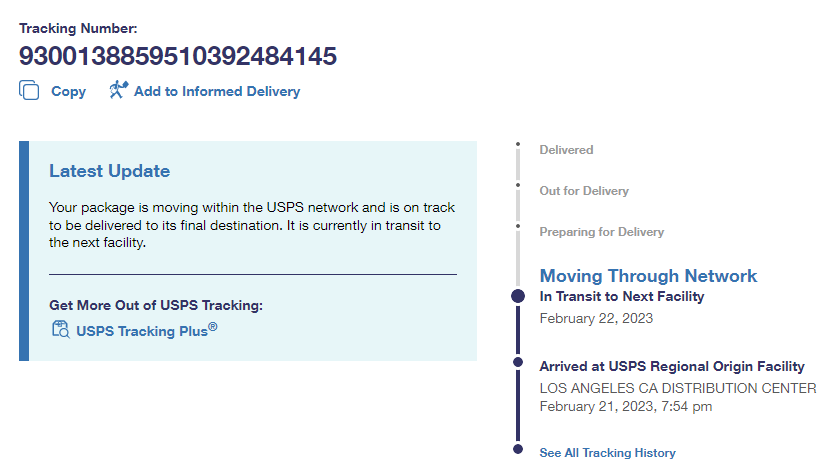Screen dimensions: 819x459
Task: Open the USPS Tracking Plus link
Action: [x=145, y=329]
